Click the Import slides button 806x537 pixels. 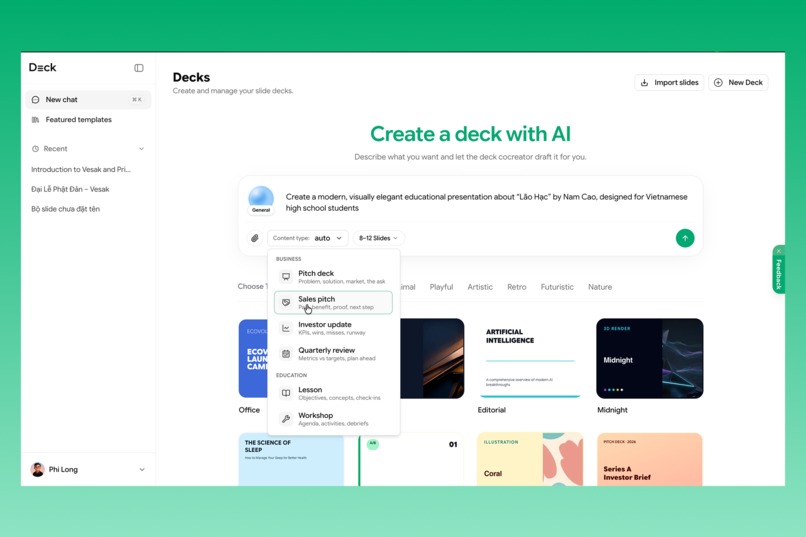pyautogui.click(x=669, y=83)
